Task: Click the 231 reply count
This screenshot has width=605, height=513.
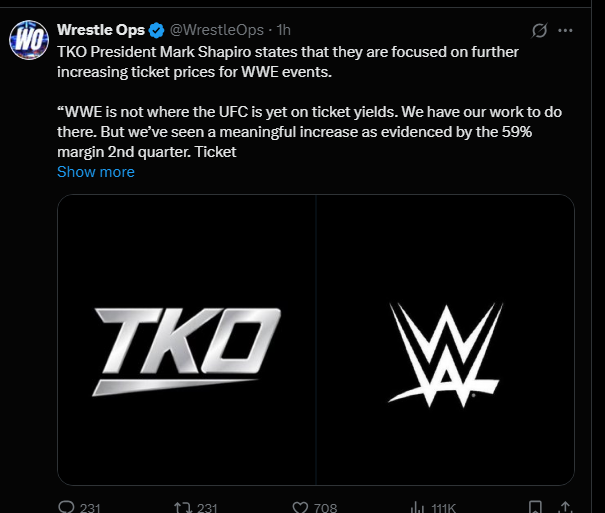Action: (x=91, y=507)
